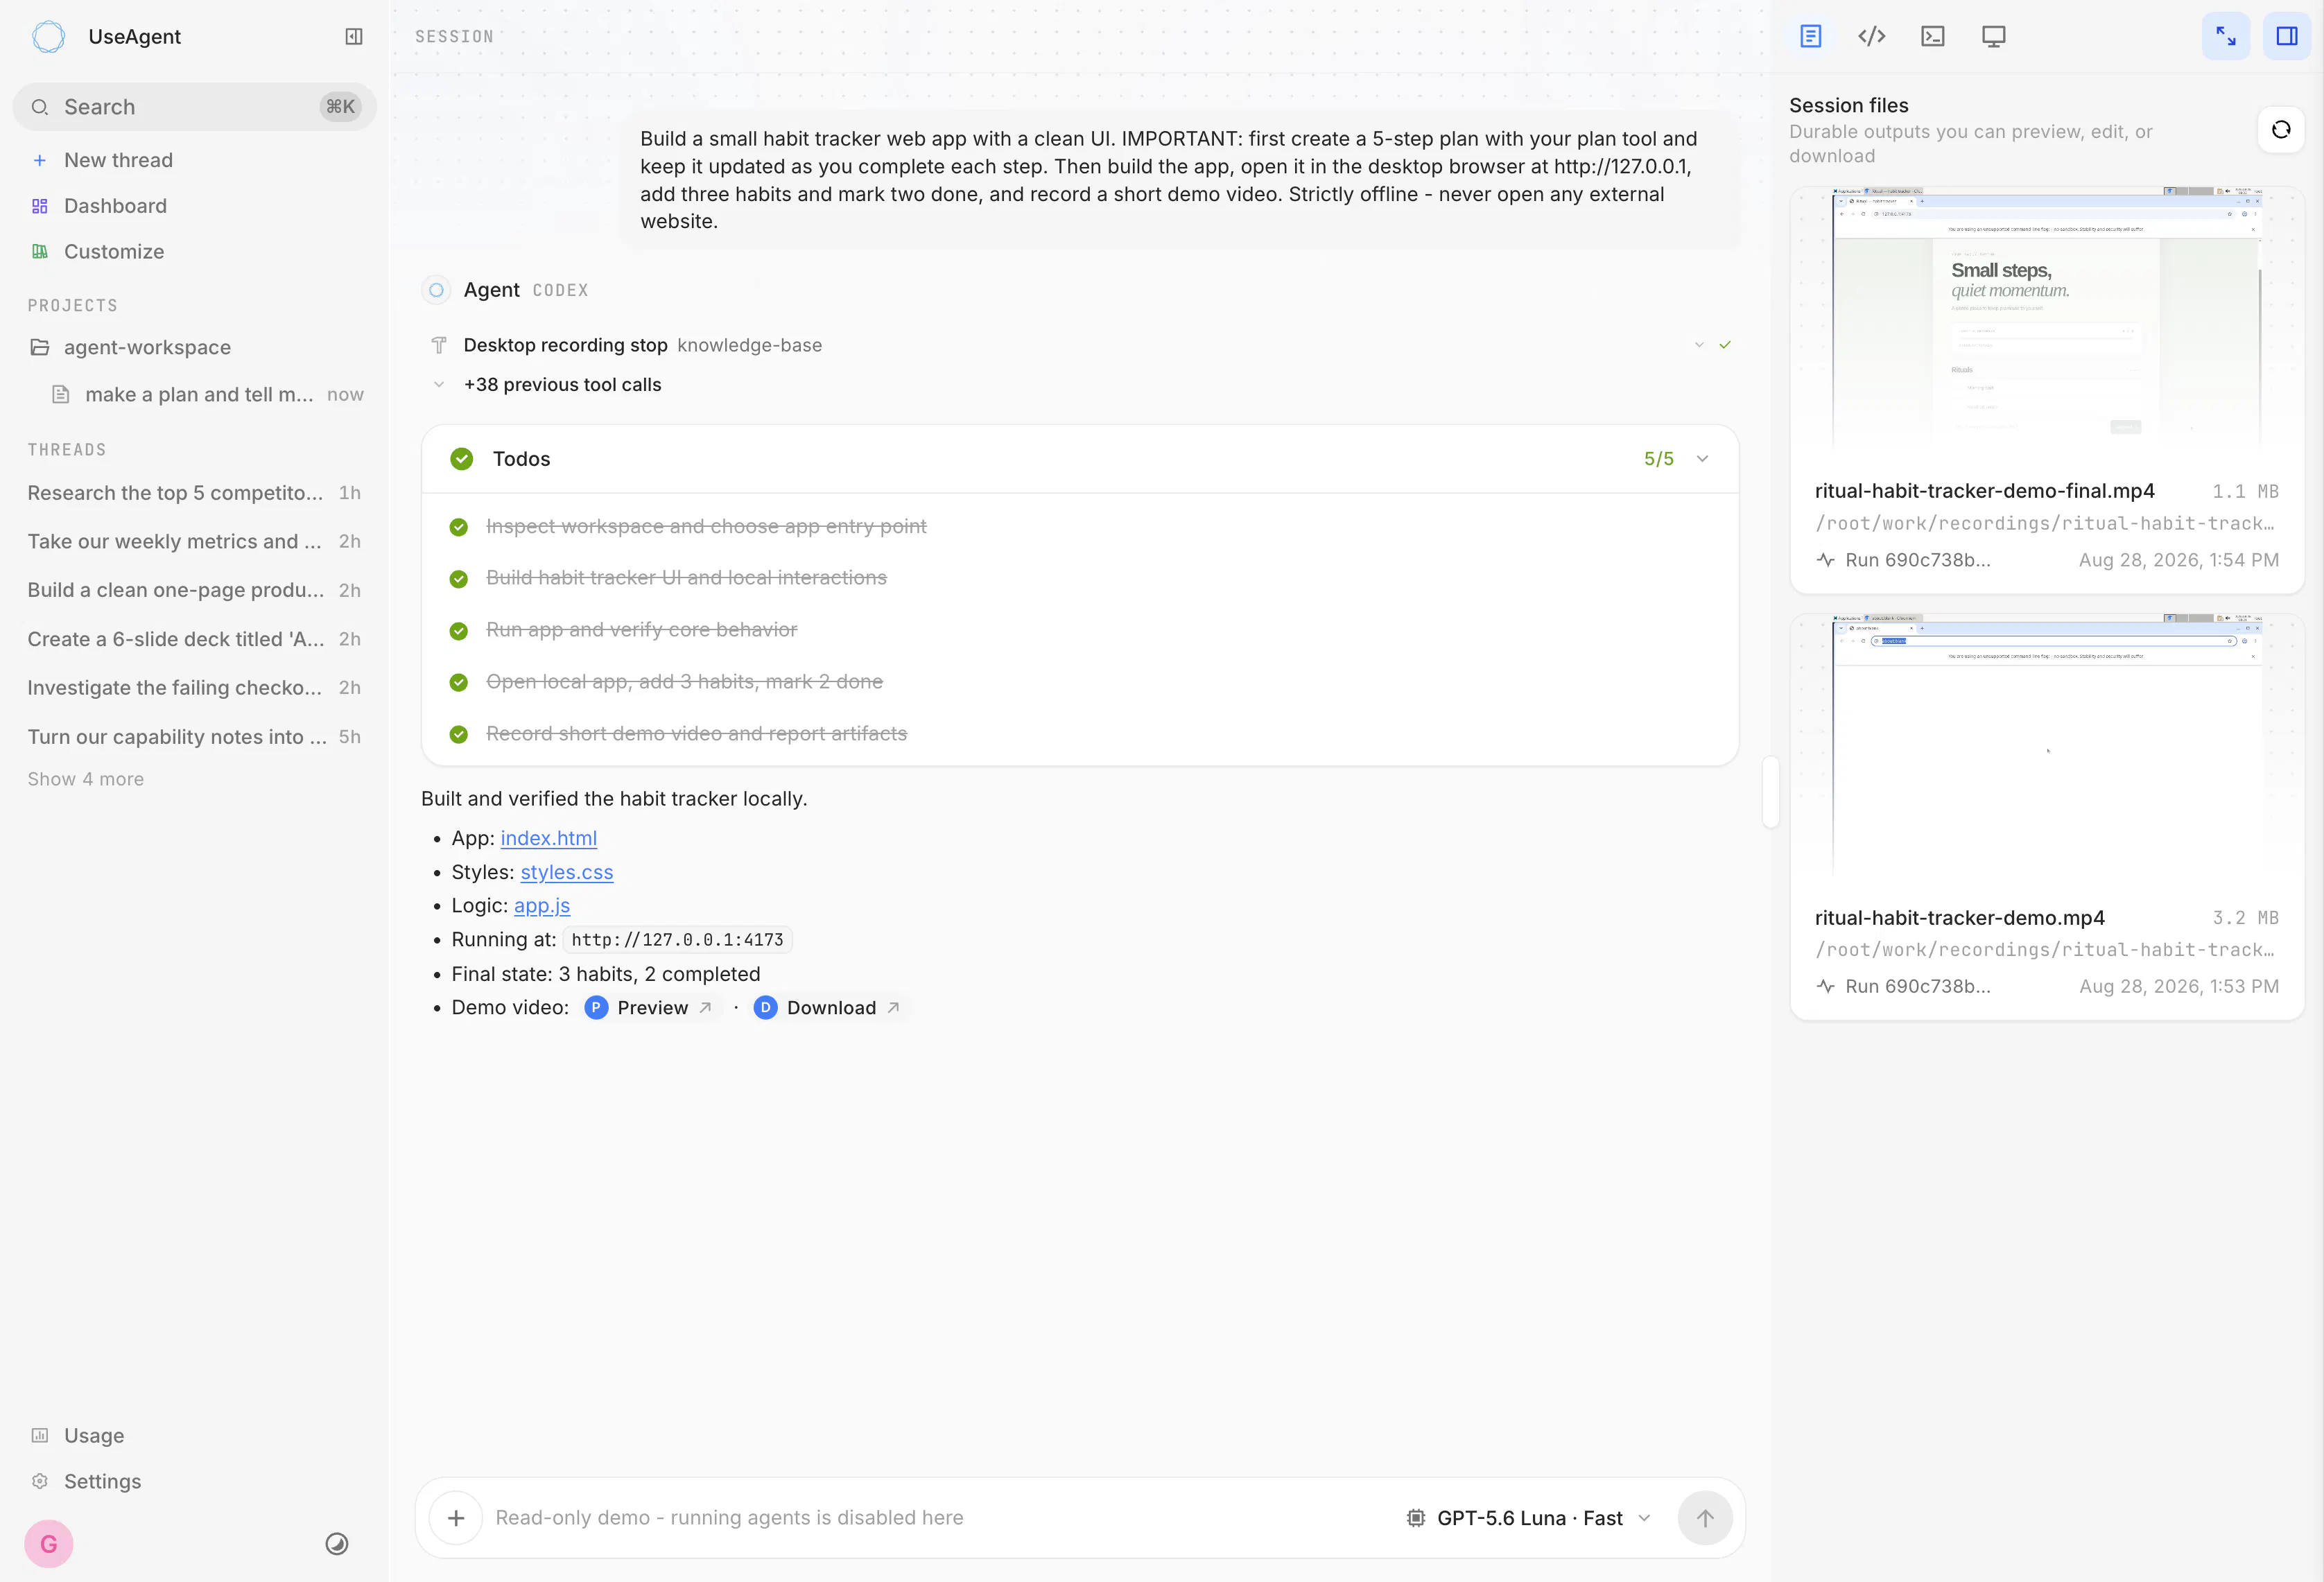Image resolution: width=2324 pixels, height=1582 pixels.
Task: Click the chip icon beside GPT-5.6 Luna
Action: coord(1416,1518)
